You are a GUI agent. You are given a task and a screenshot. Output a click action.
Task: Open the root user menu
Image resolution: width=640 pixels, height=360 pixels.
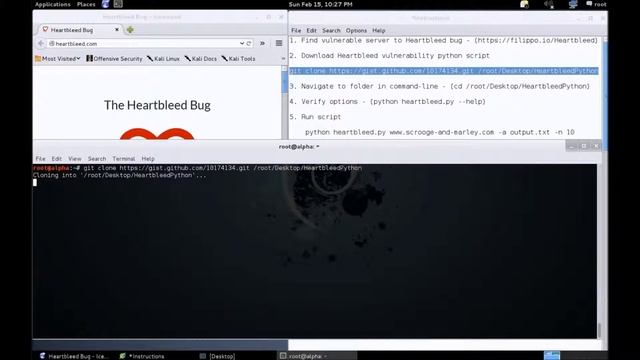[596, 4]
